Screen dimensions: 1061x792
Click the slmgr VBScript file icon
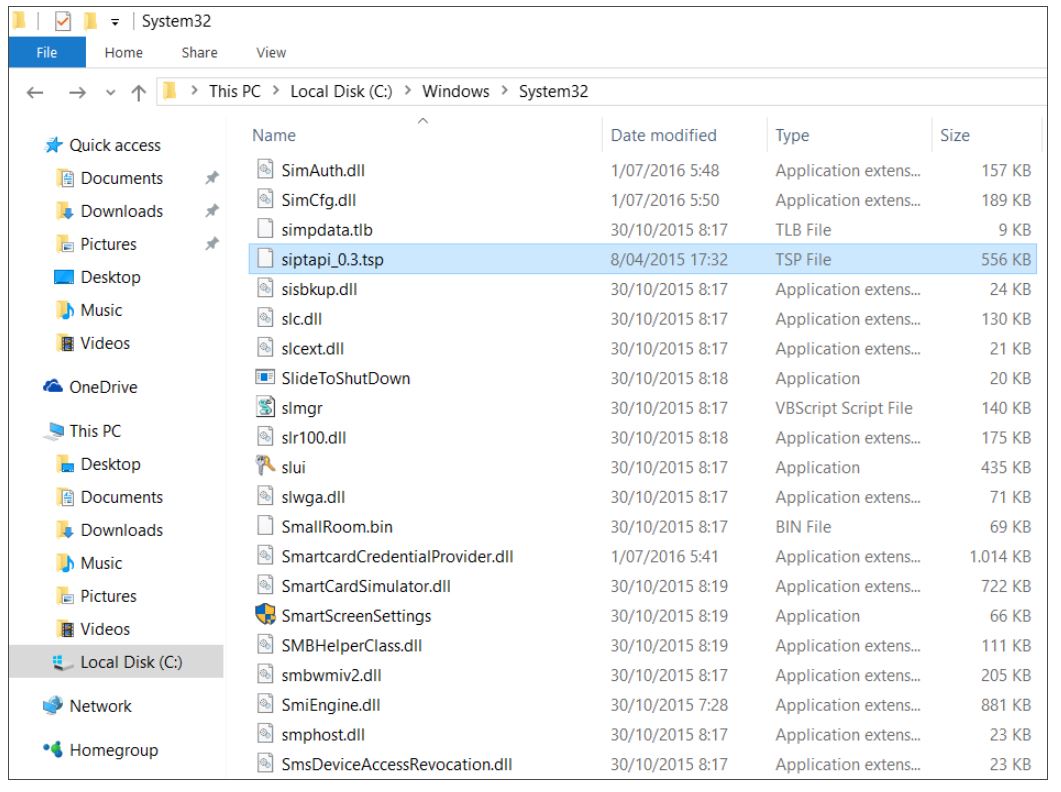tap(264, 408)
